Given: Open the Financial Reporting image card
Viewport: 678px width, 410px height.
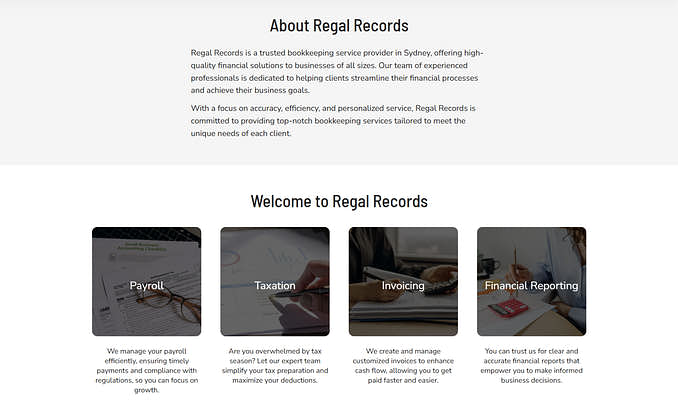Looking at the screenshot, I should [532, 282].
